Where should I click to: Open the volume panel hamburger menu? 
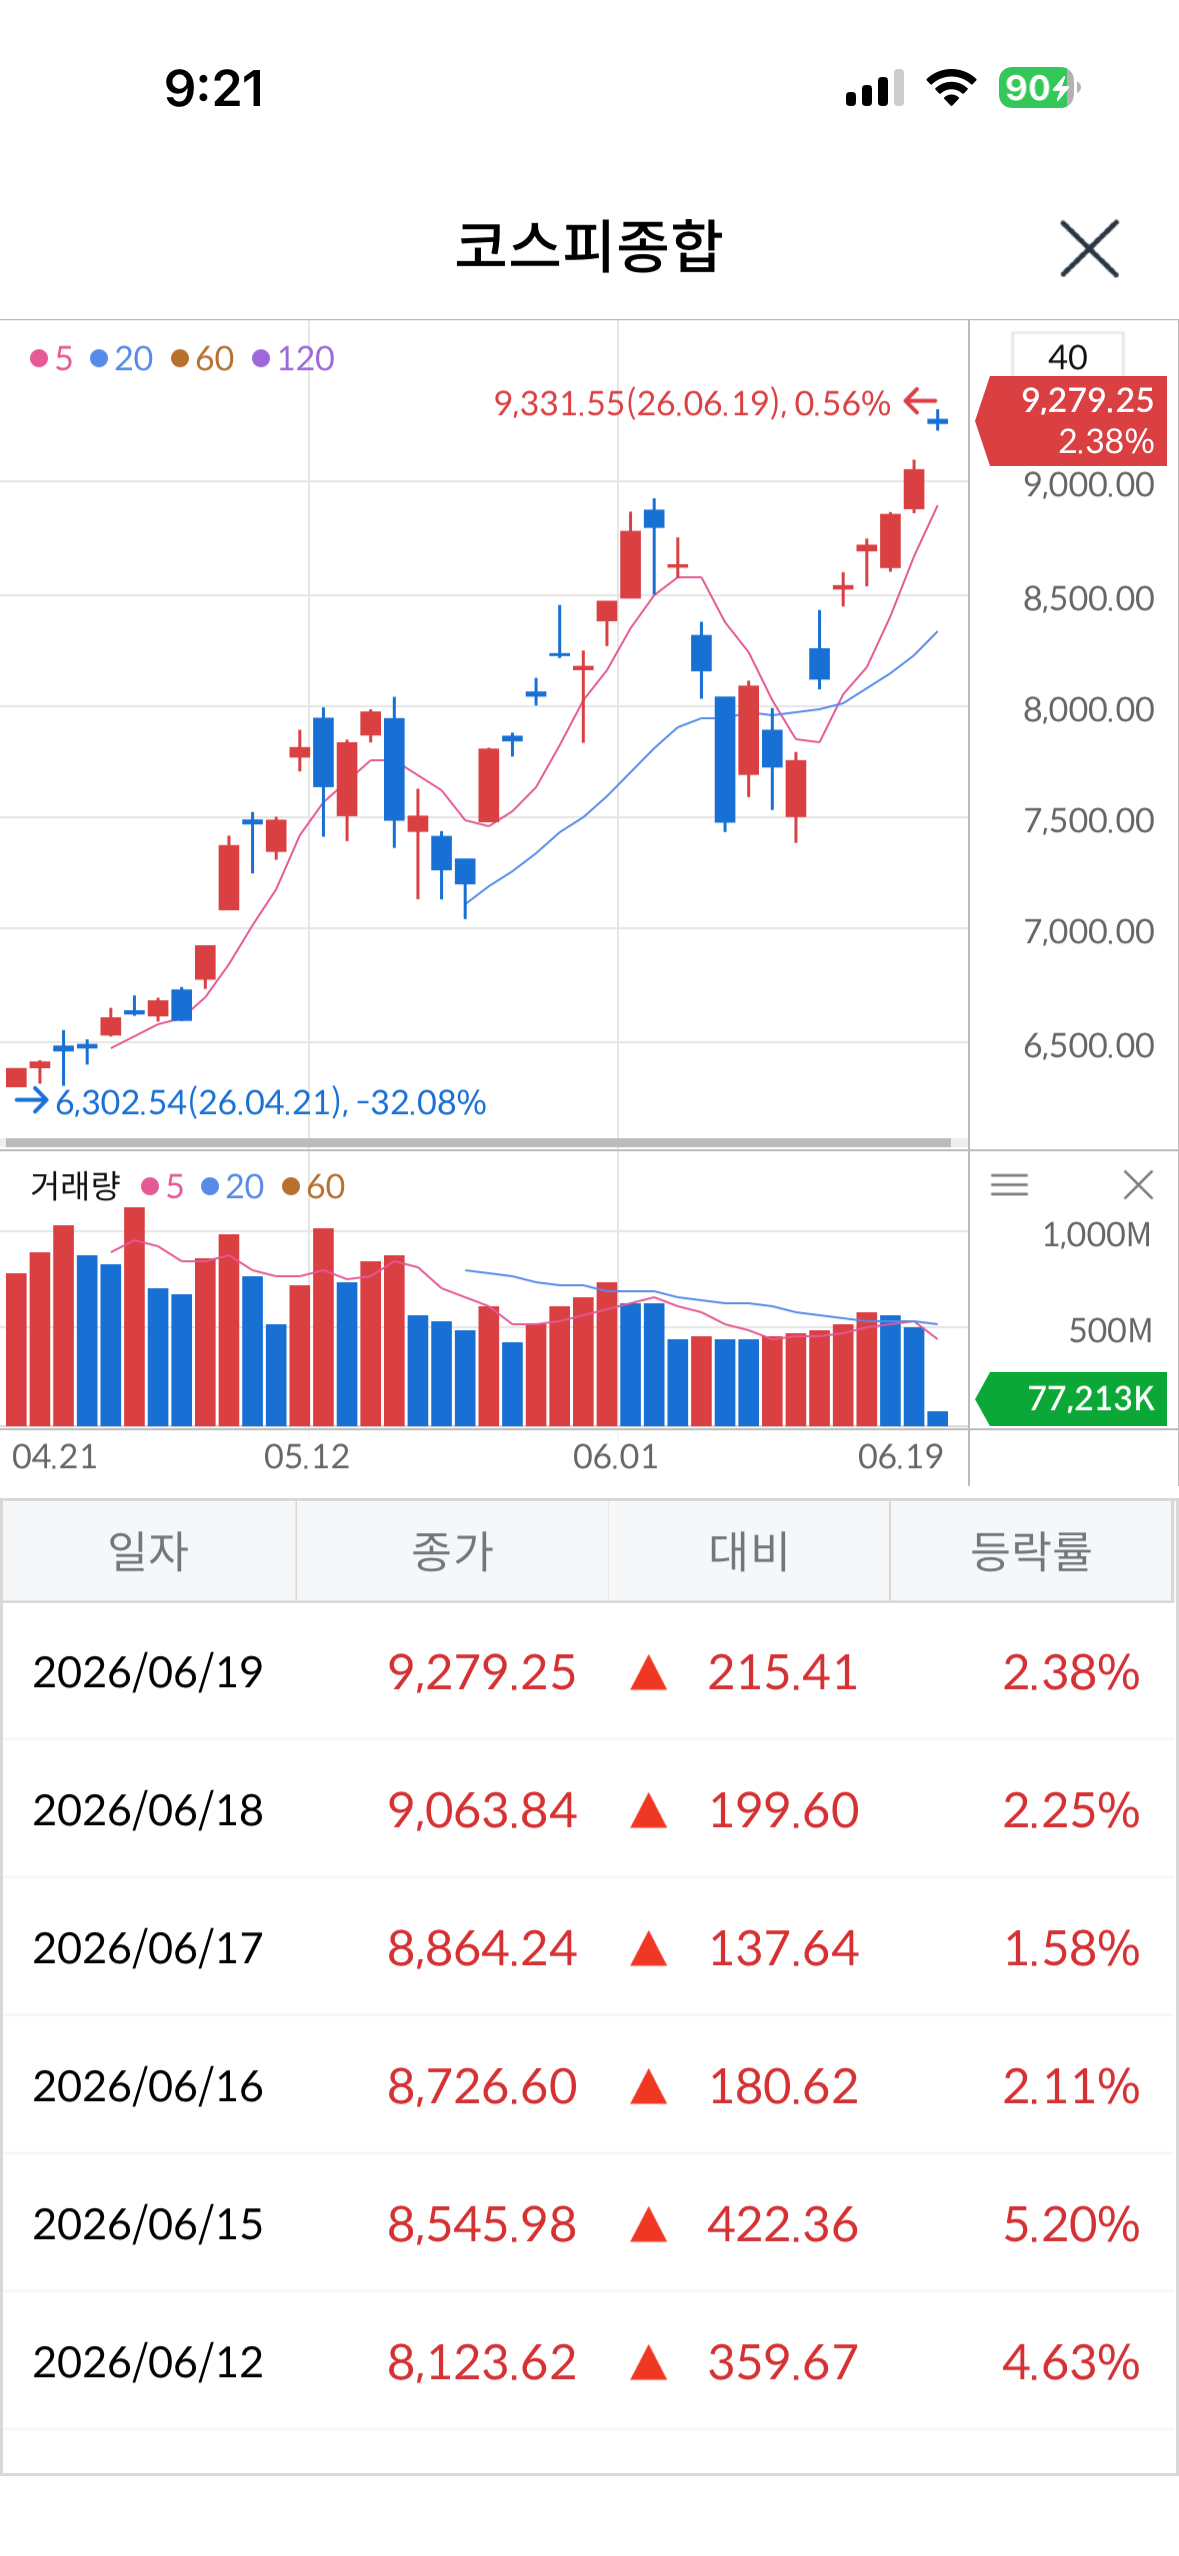[x=1009, y=1185]
